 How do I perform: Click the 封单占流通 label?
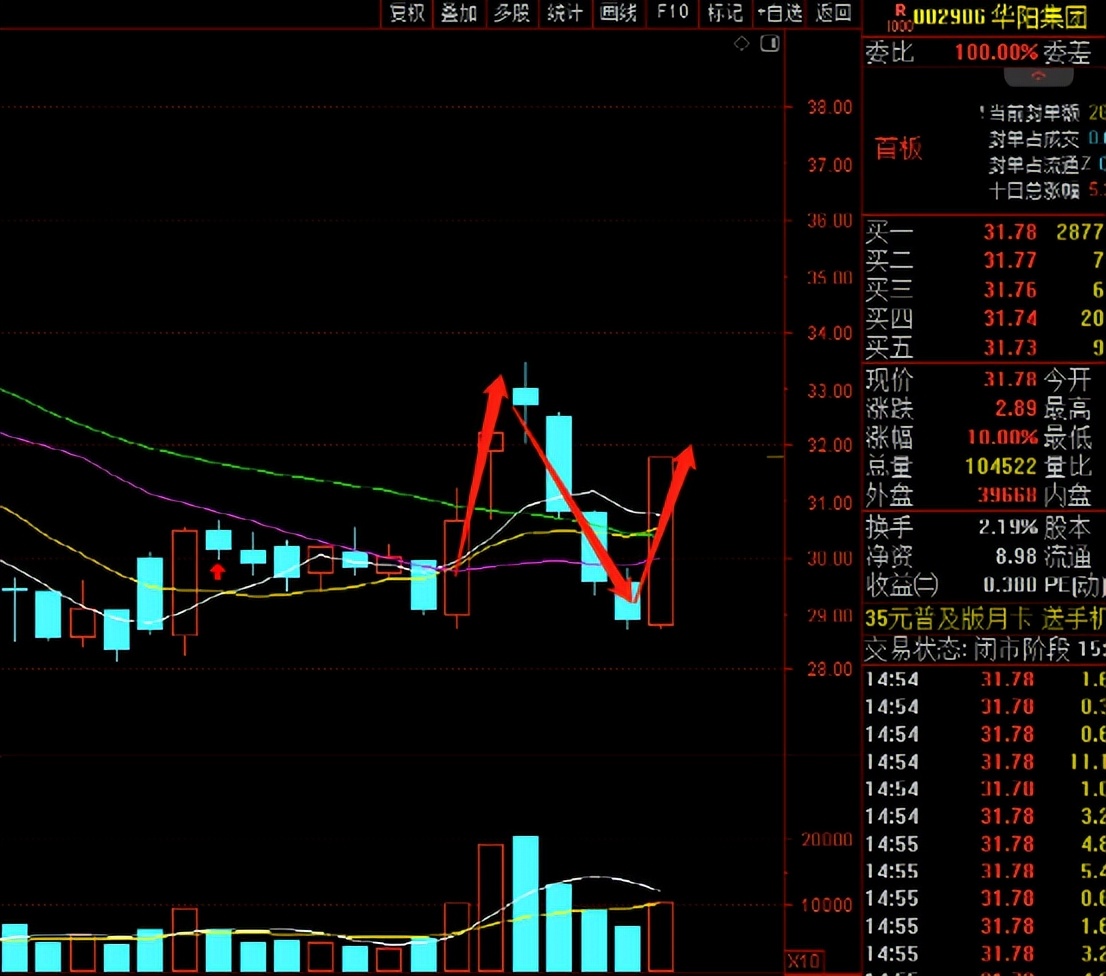1039,165
